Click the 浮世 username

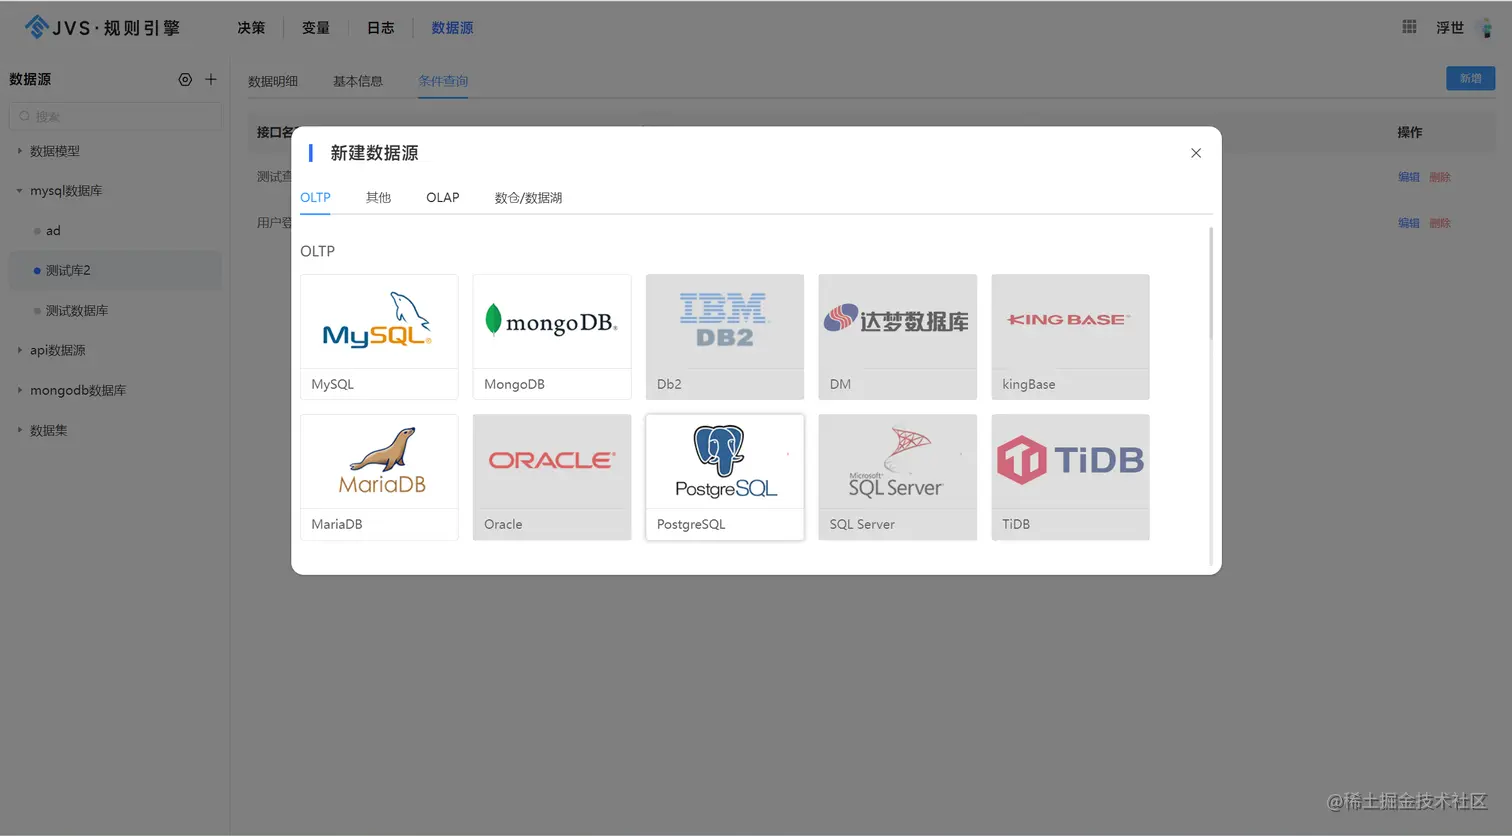1450,28
